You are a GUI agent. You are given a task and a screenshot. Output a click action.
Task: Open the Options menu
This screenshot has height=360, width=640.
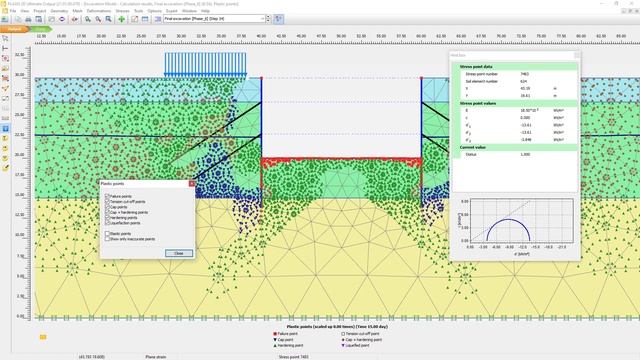click(x=155, y=11)
